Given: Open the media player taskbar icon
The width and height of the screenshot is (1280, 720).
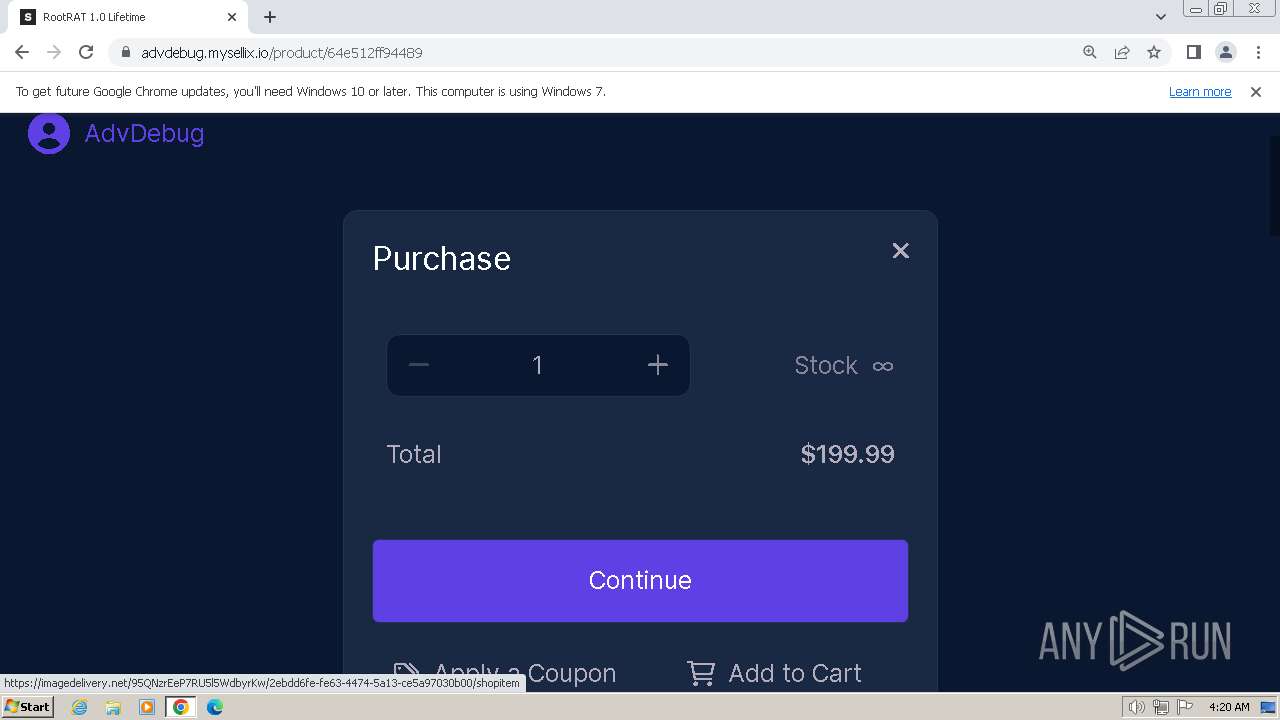Looking at the screenshot, I should click(147, 707).
